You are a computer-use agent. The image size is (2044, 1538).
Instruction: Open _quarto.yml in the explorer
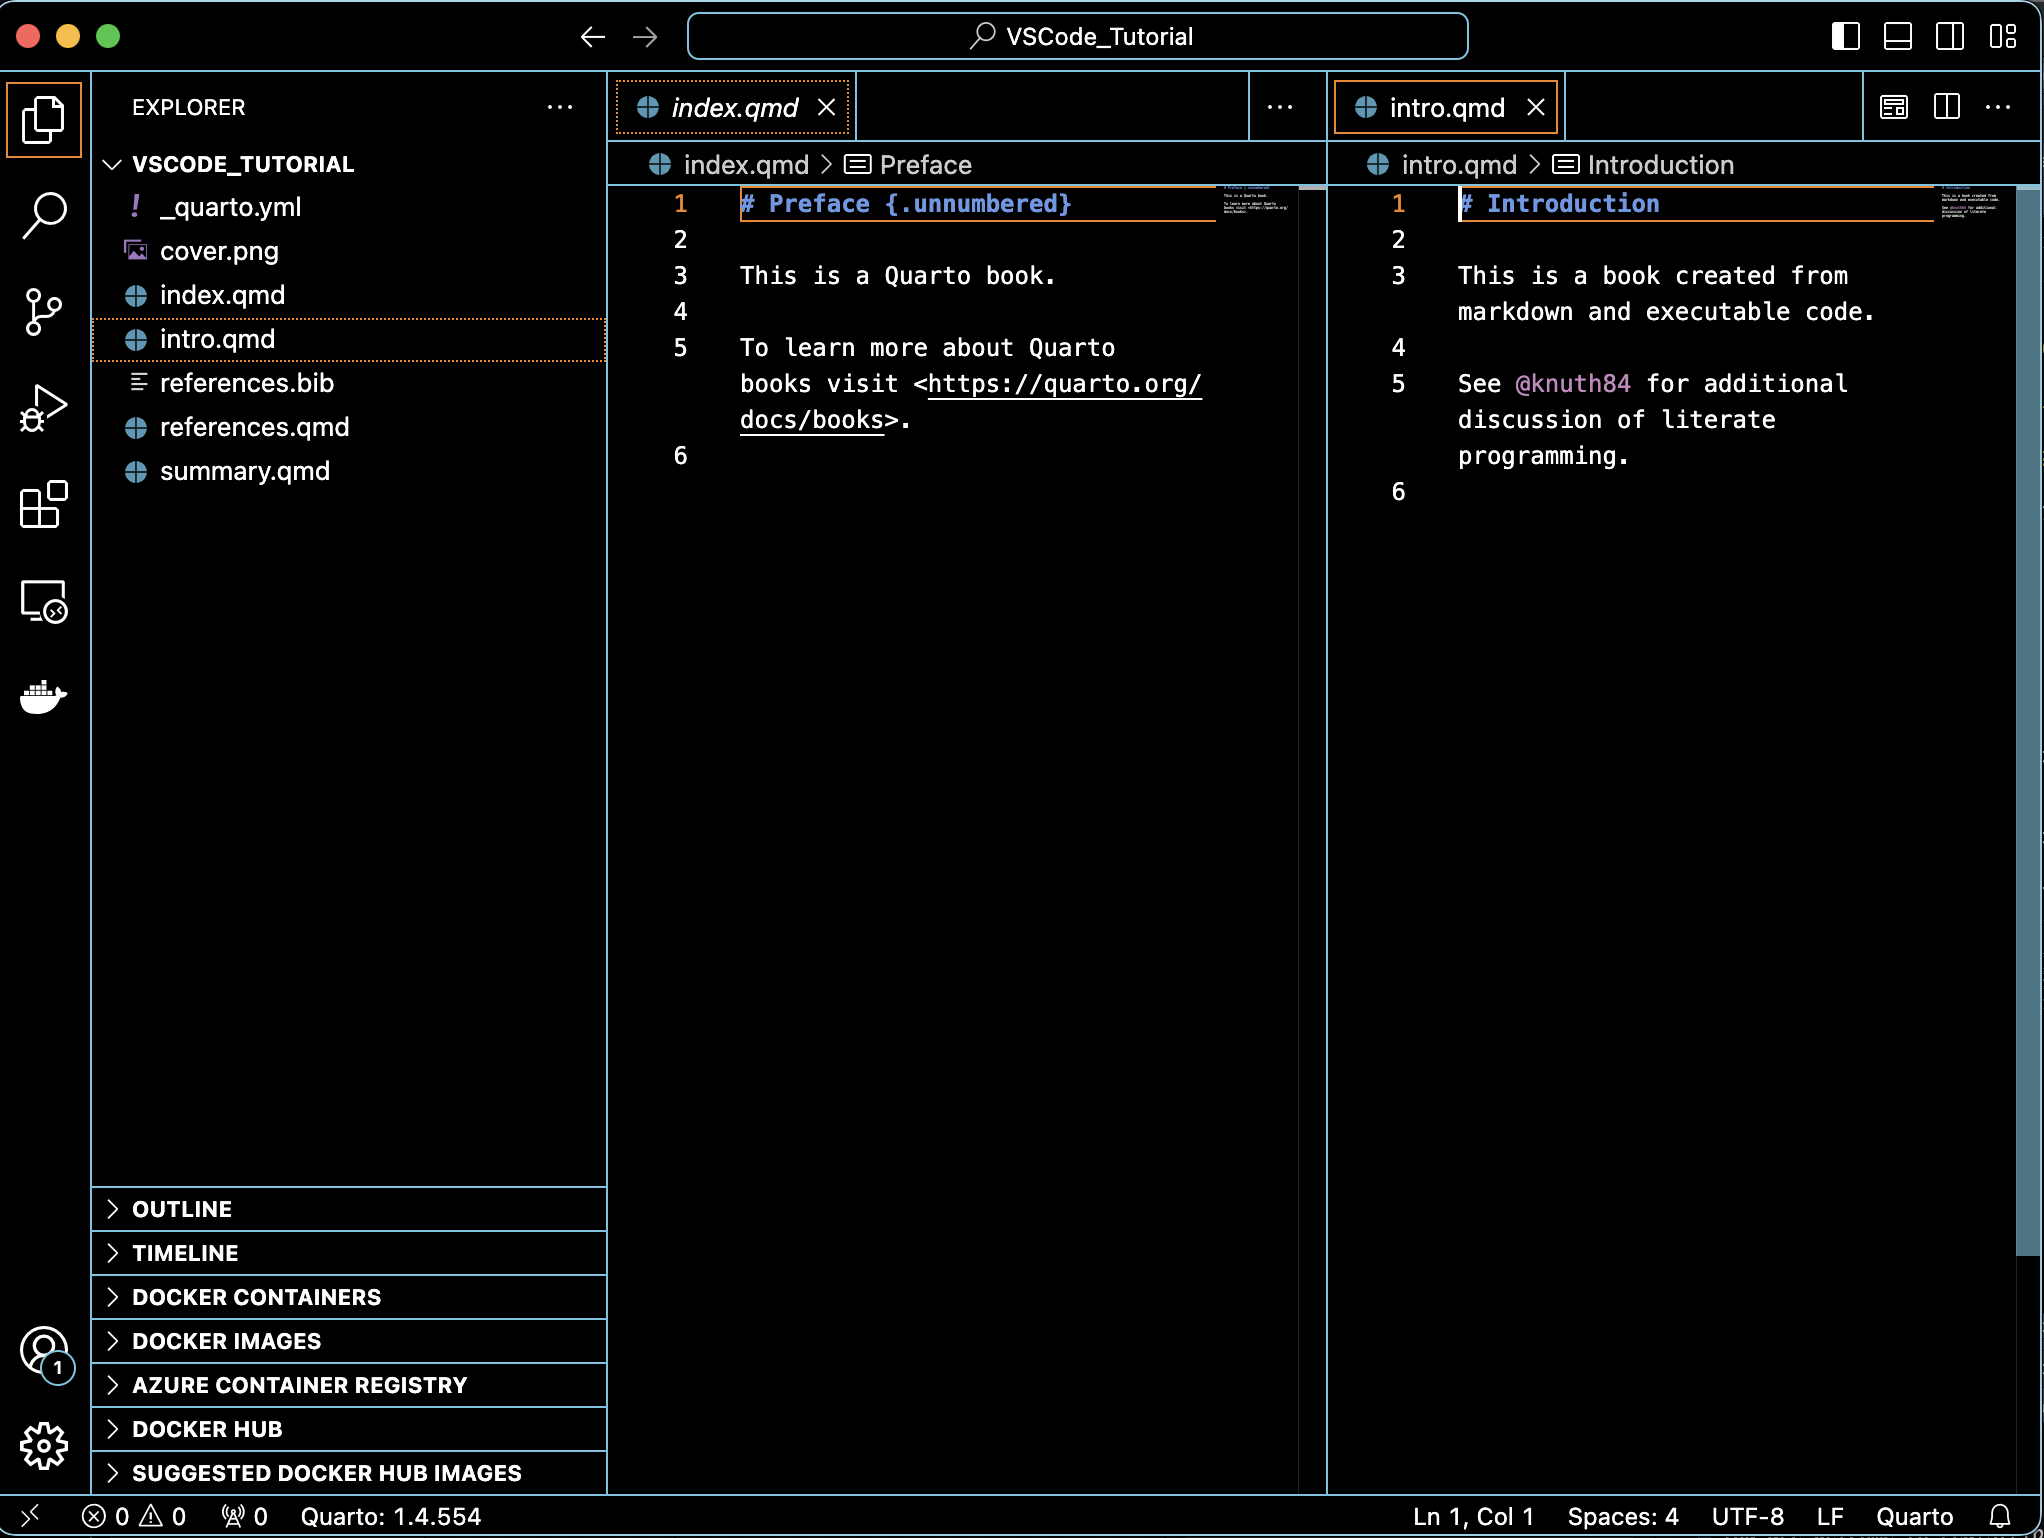(x=349, y=207)
